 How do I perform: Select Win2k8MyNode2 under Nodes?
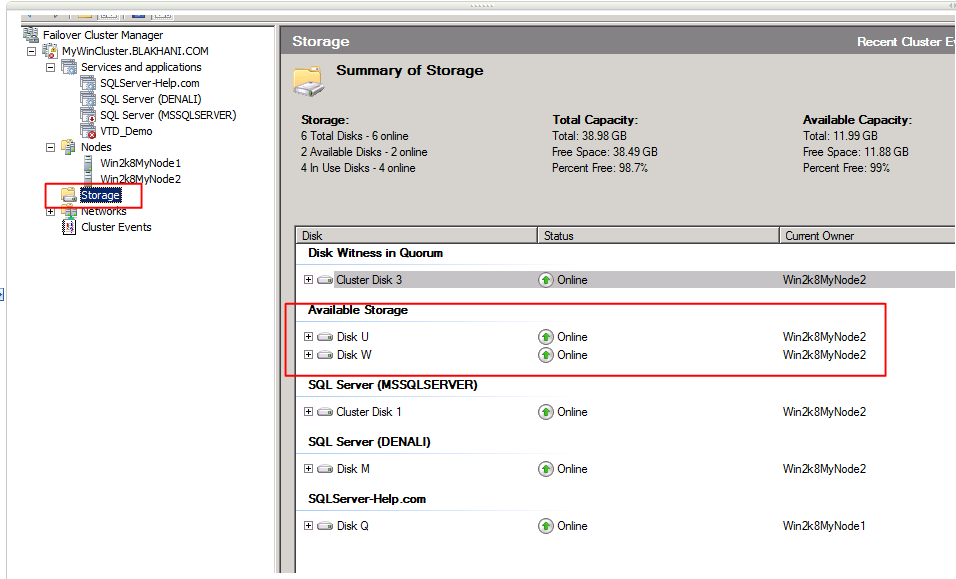[x=140, y=179]
